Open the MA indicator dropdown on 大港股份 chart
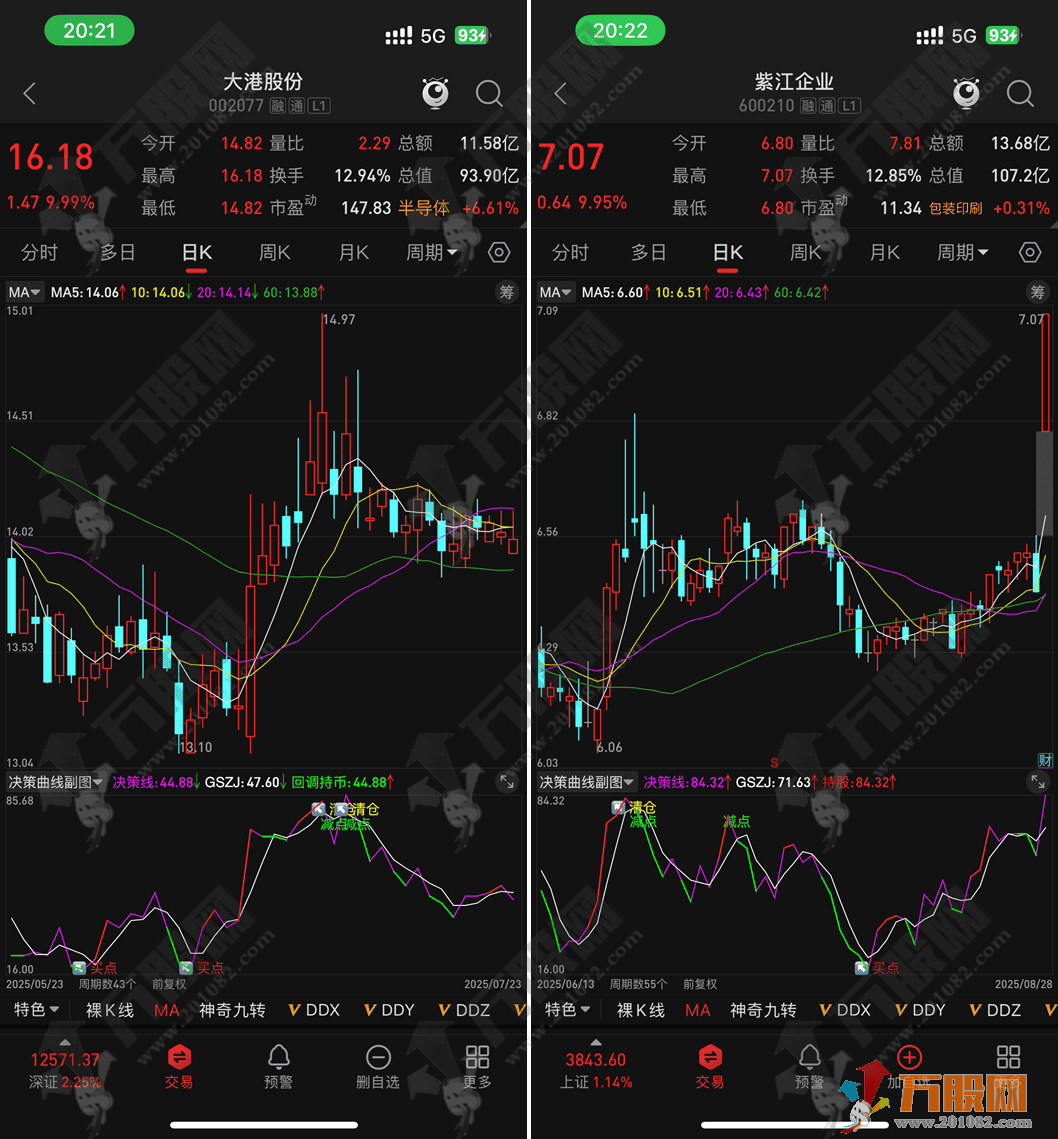The height and width of the screenshot is (1139, 1058). click(x=24, y=292)
